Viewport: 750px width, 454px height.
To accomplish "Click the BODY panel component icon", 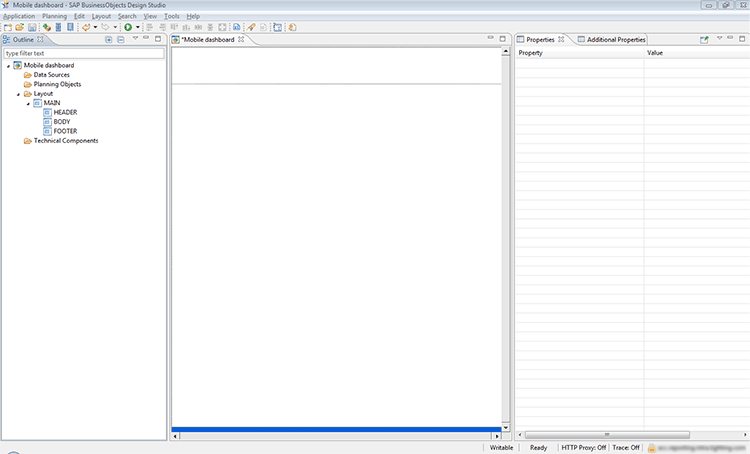I will (47, 122).
